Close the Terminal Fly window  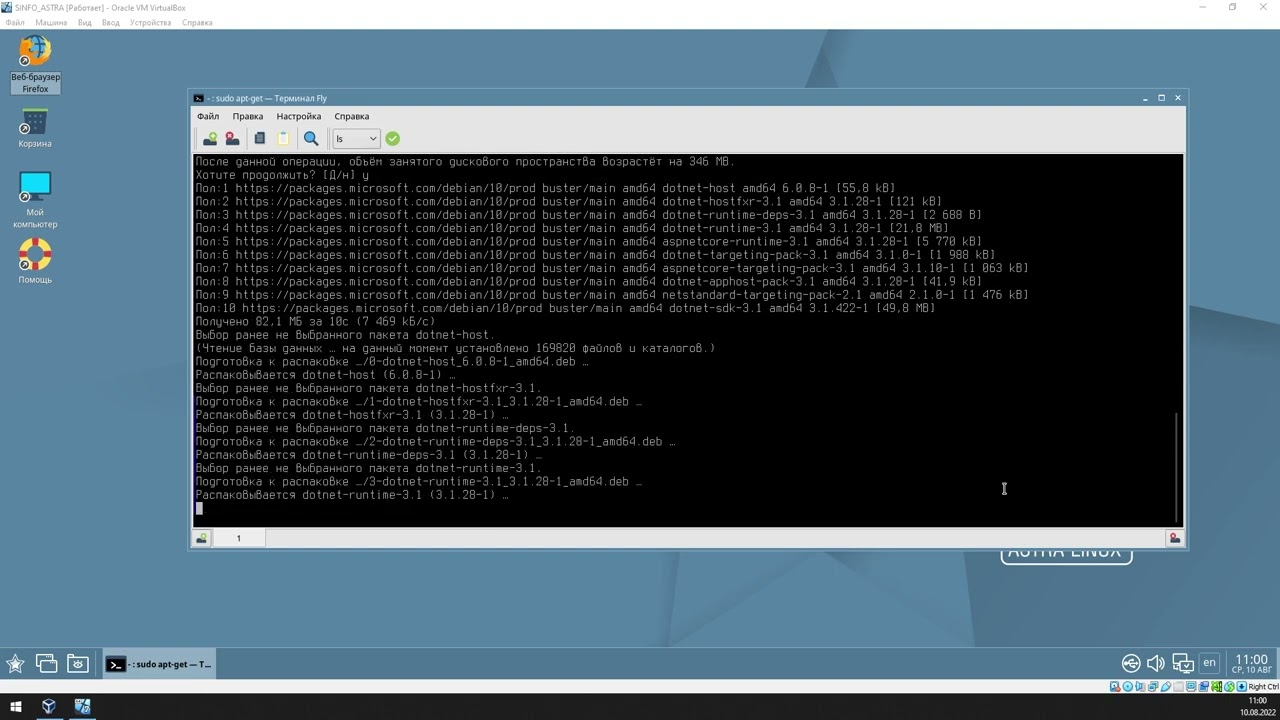(x=1177, y=98)
